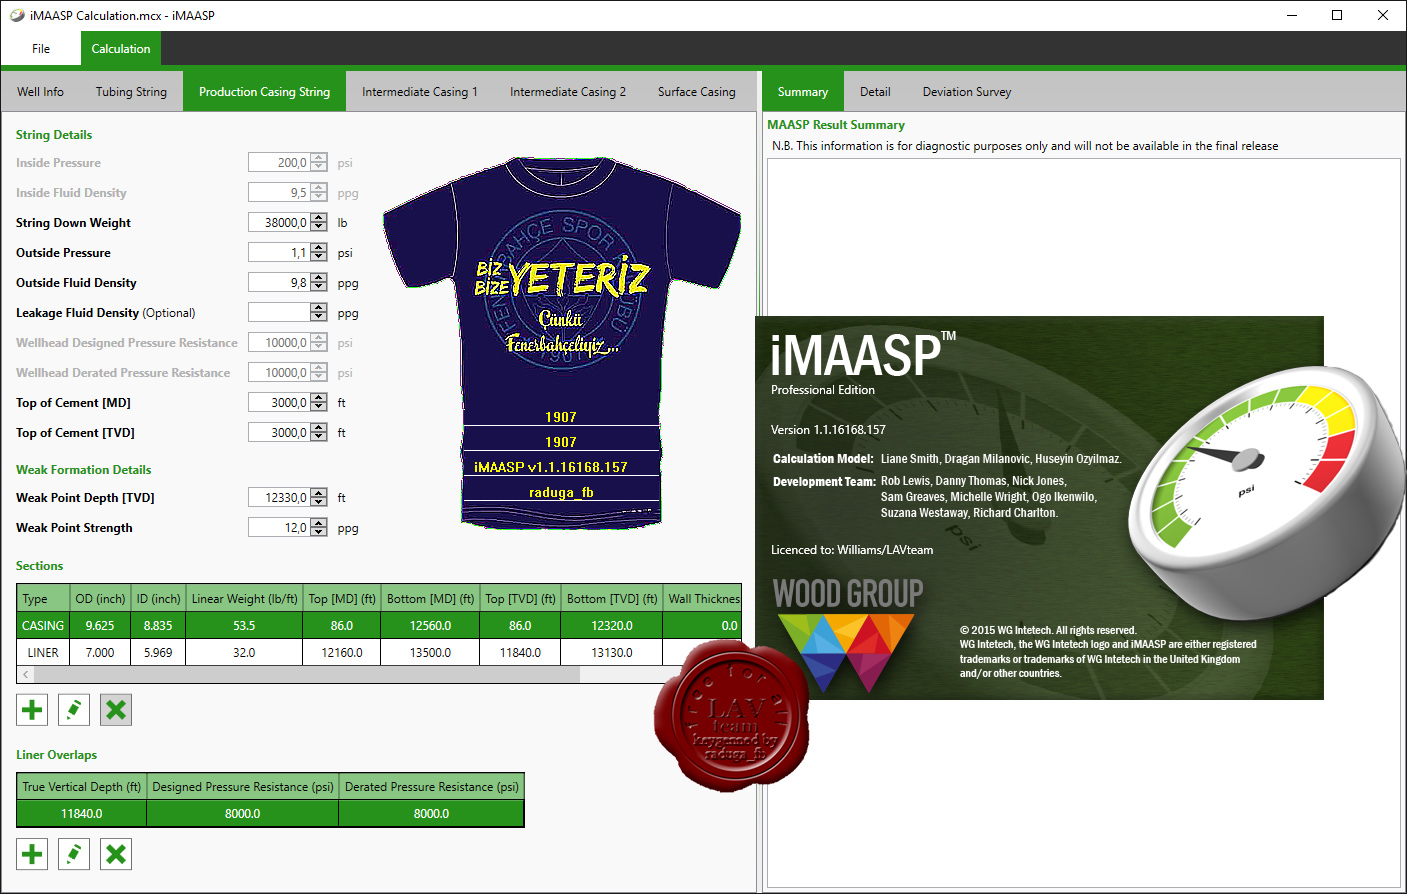Open the Deviation Survey tab

click(967, 92)
